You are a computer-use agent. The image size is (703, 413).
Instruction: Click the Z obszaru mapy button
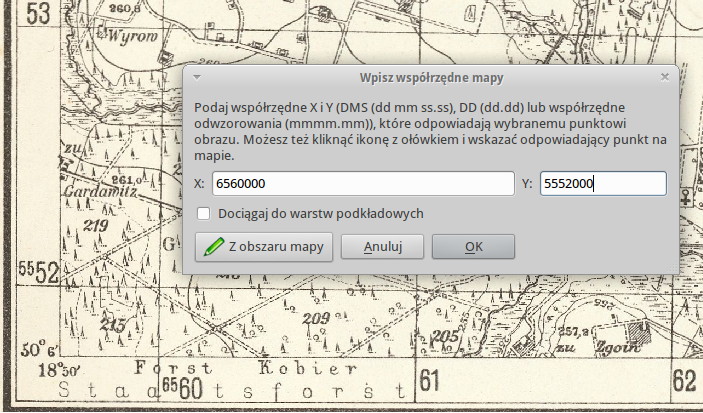(x=264, y=247)
